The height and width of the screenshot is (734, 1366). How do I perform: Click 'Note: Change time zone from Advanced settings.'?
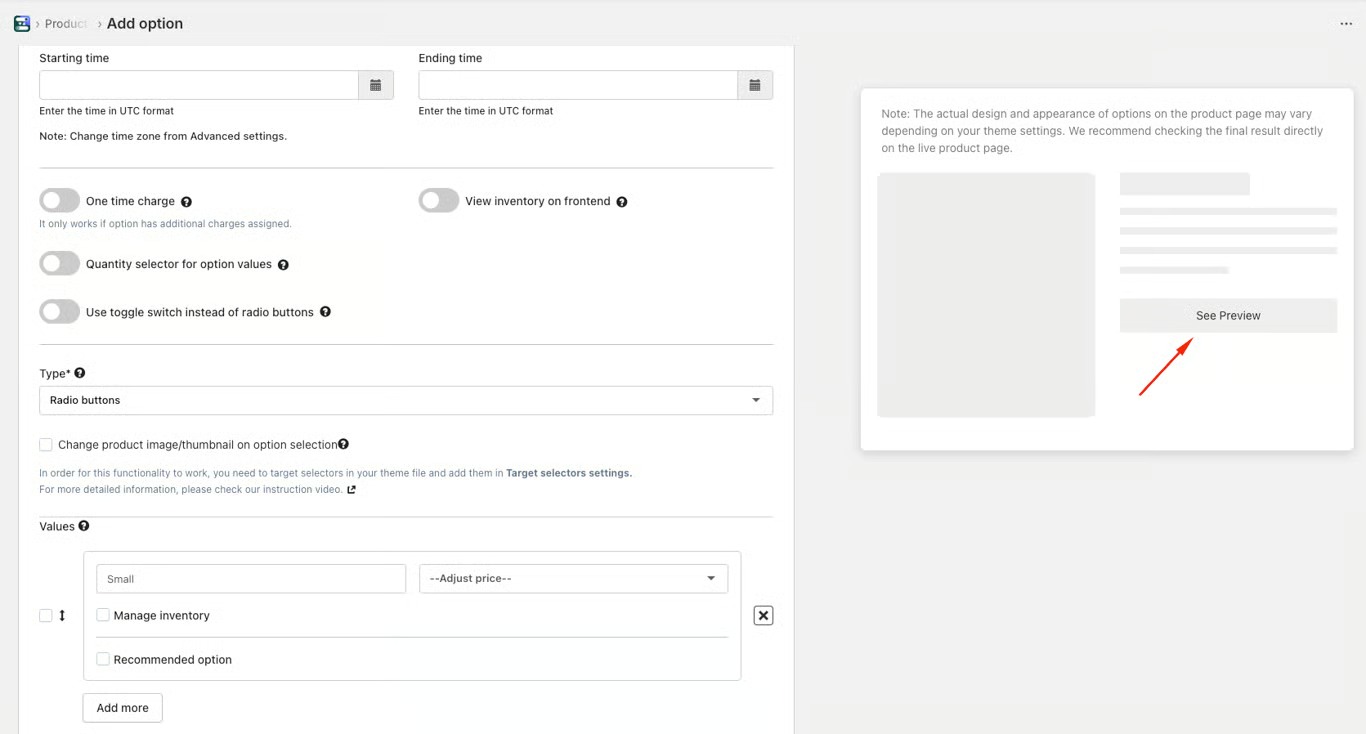coord(163,136)
